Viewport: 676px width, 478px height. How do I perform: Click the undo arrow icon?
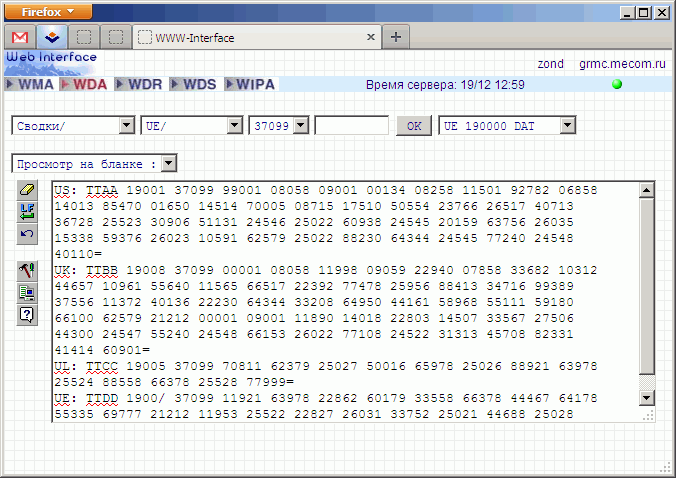click(27, 234)
